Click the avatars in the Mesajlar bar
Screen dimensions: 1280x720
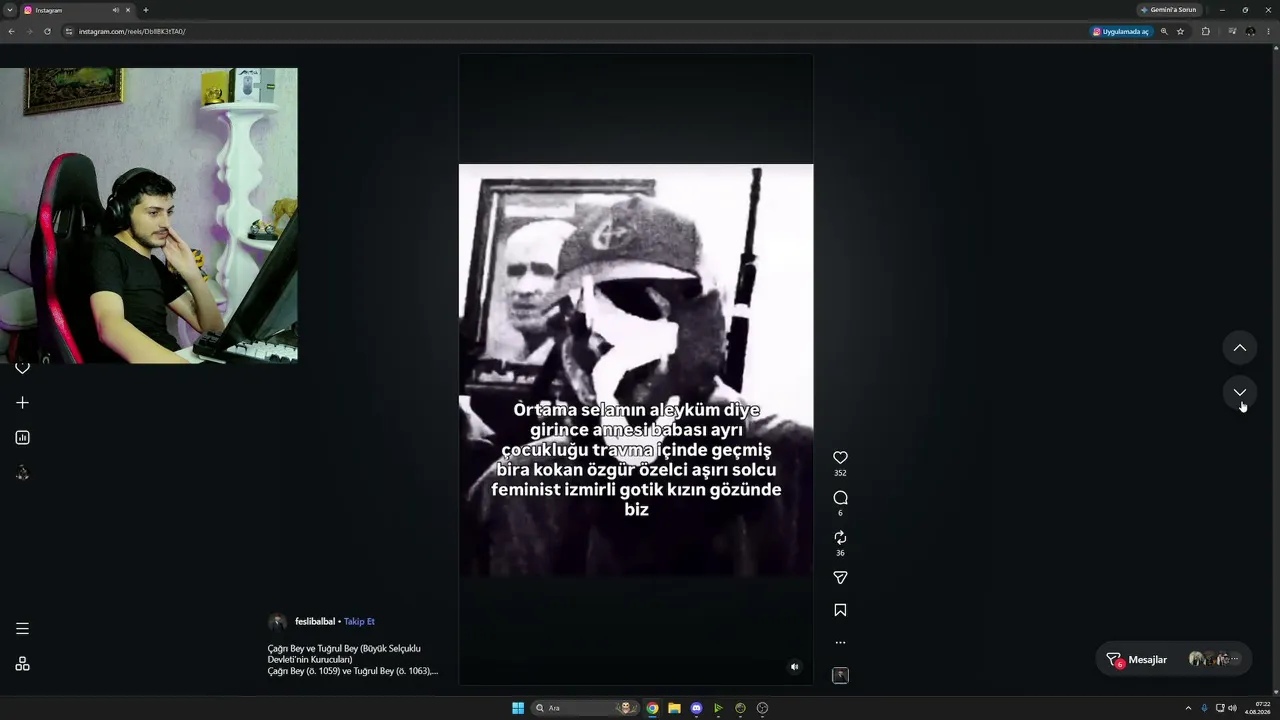(1213, 660)
